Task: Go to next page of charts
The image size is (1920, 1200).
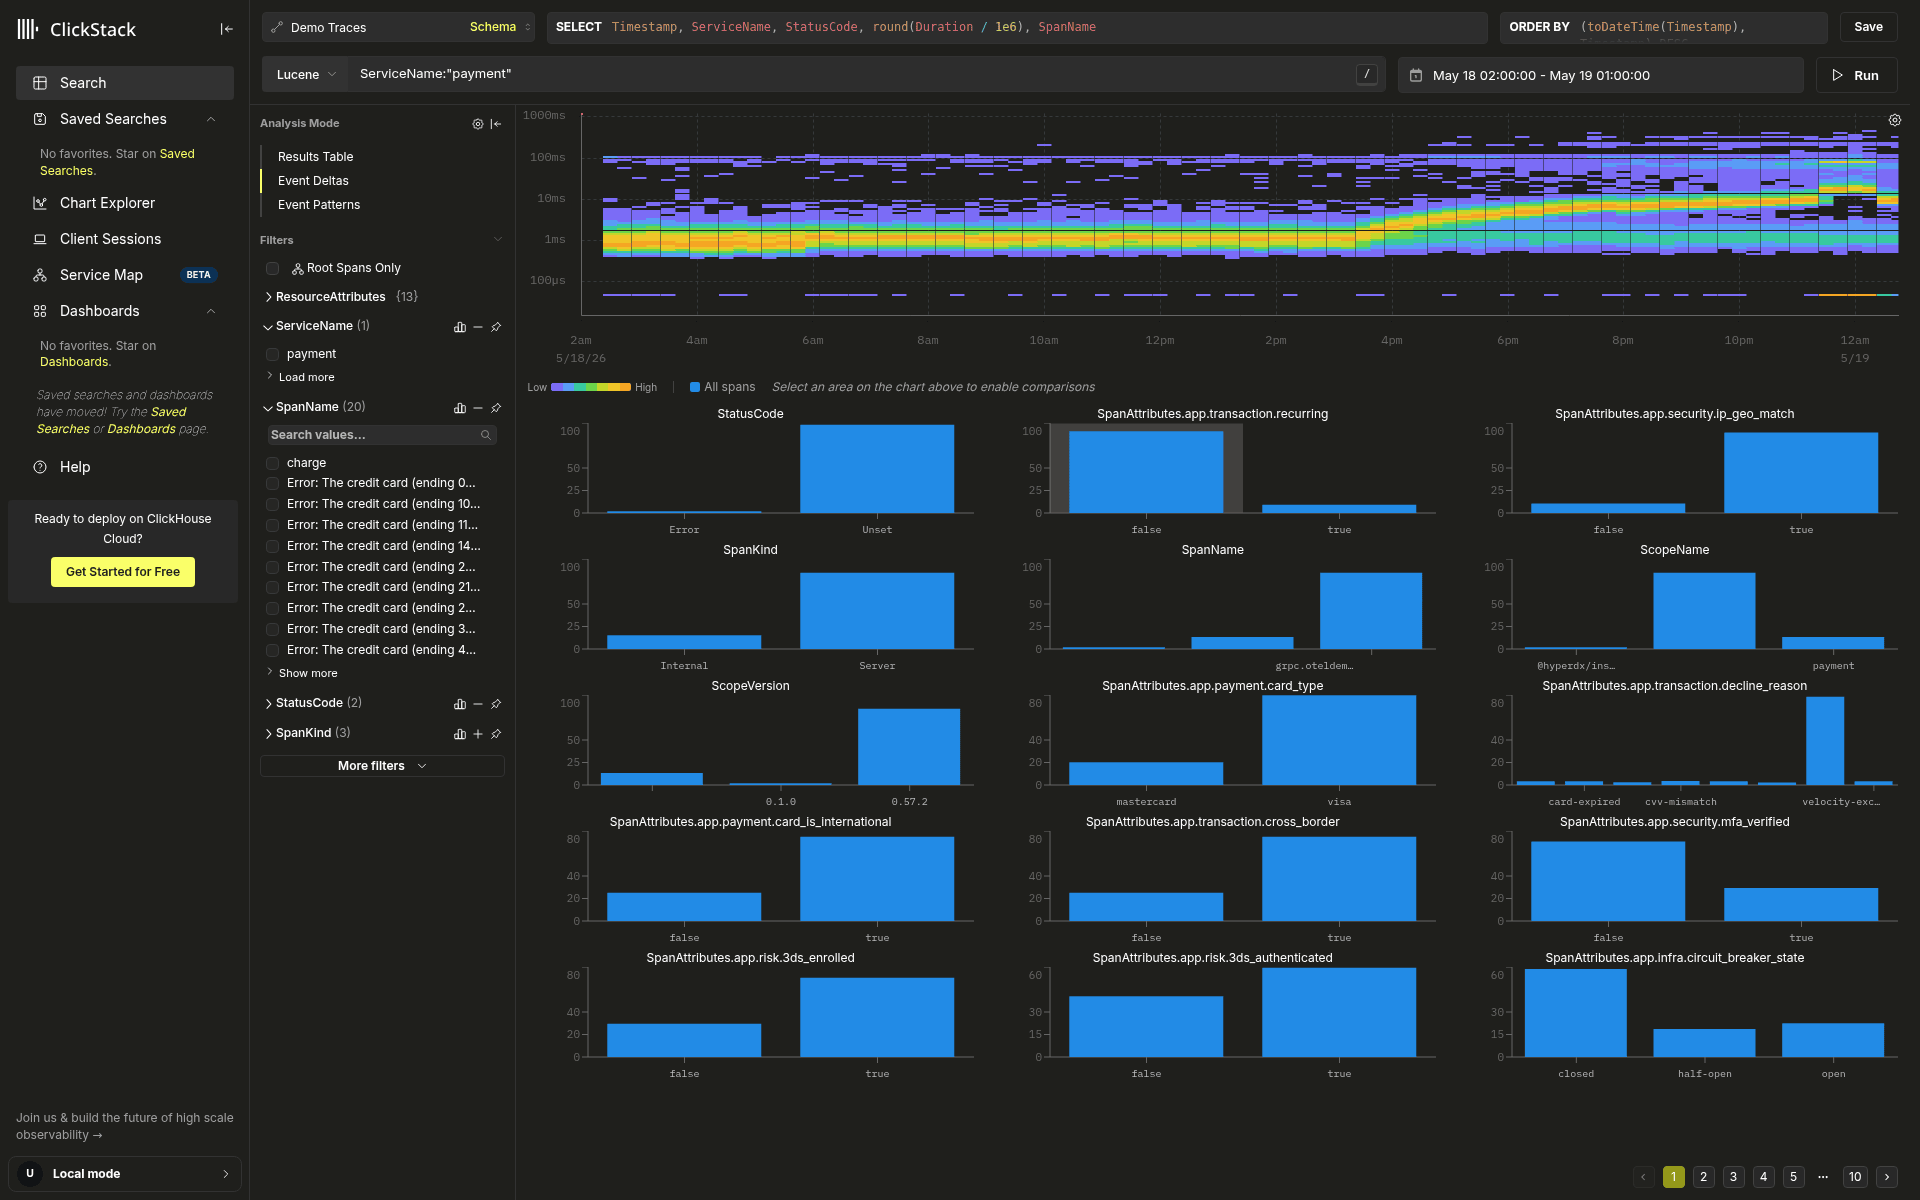Action: point(1887,1177)
